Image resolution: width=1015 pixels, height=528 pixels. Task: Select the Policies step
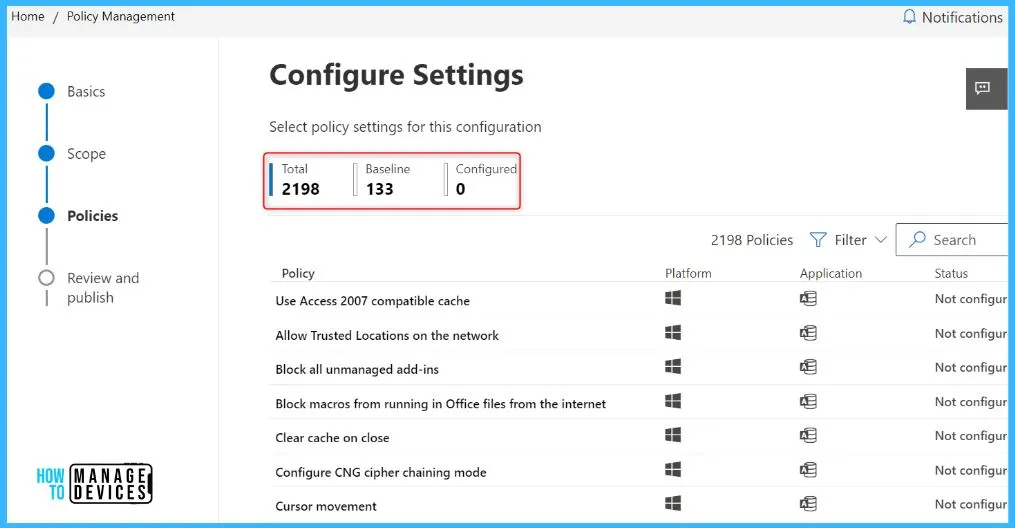pyautogui.click(x=92, y=216)
